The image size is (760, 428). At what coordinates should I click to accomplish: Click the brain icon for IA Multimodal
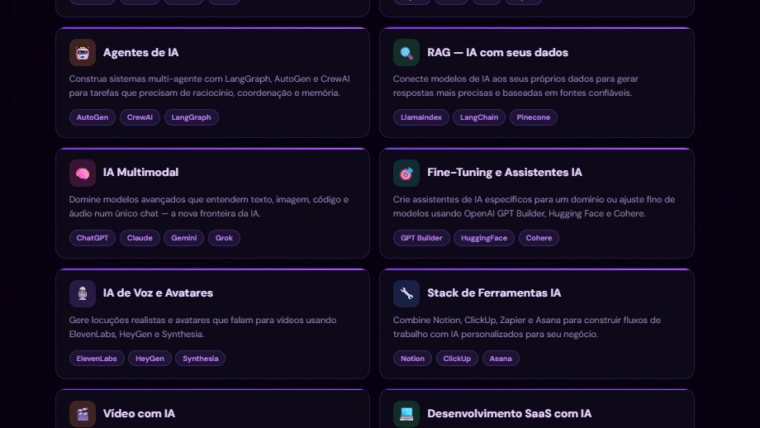(83, 173)
